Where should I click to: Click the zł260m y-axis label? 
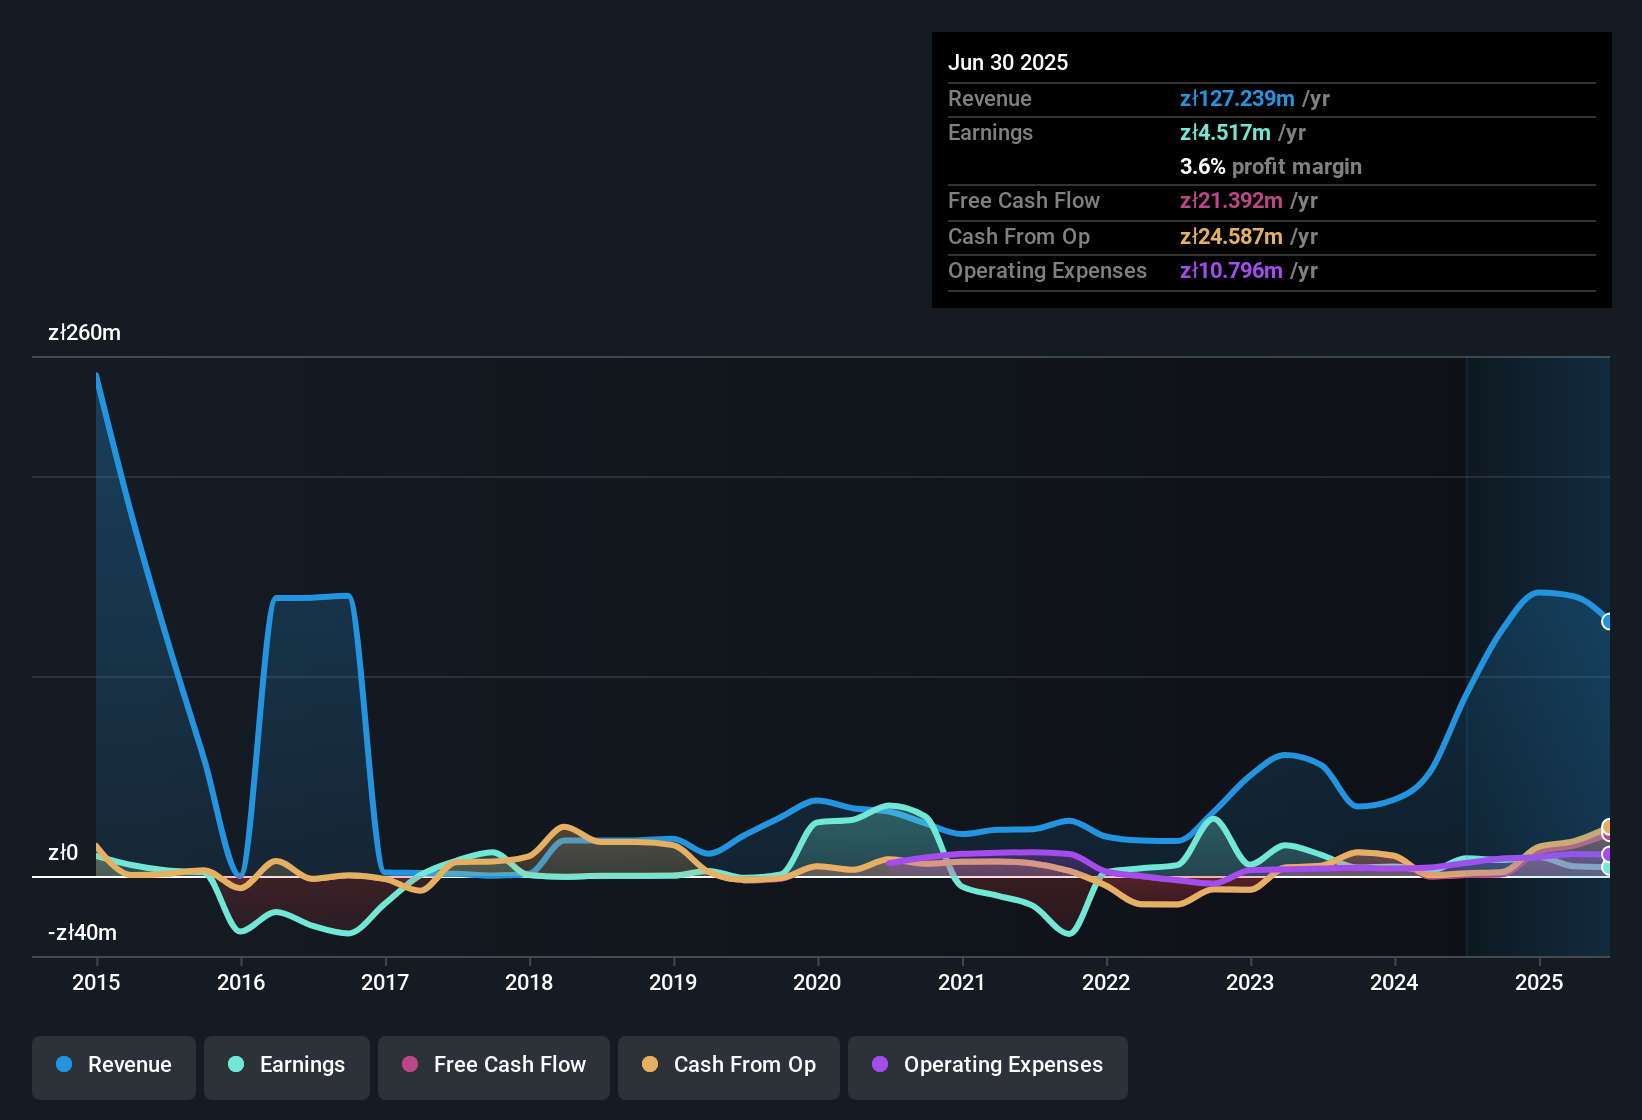coord(85,333)
